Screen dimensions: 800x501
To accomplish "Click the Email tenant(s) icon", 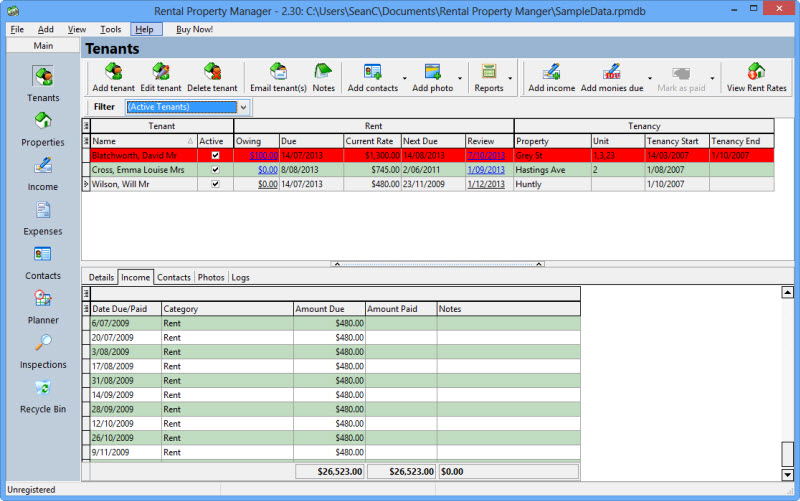I will (278, 77).
